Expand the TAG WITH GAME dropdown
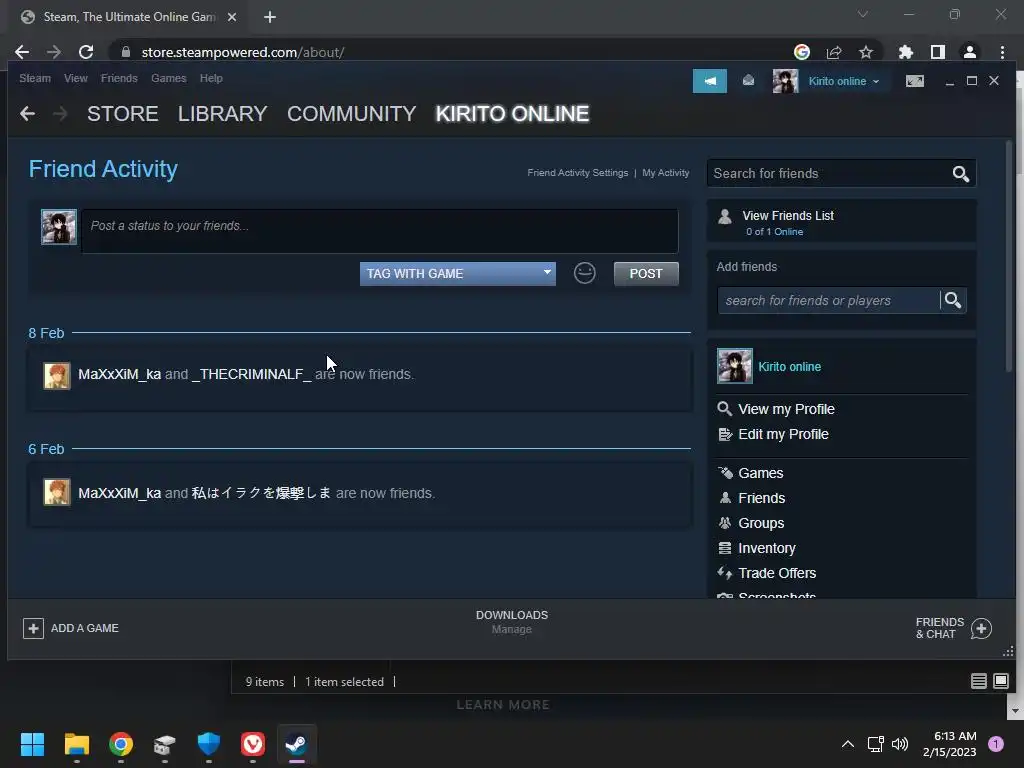 [458, 274]
